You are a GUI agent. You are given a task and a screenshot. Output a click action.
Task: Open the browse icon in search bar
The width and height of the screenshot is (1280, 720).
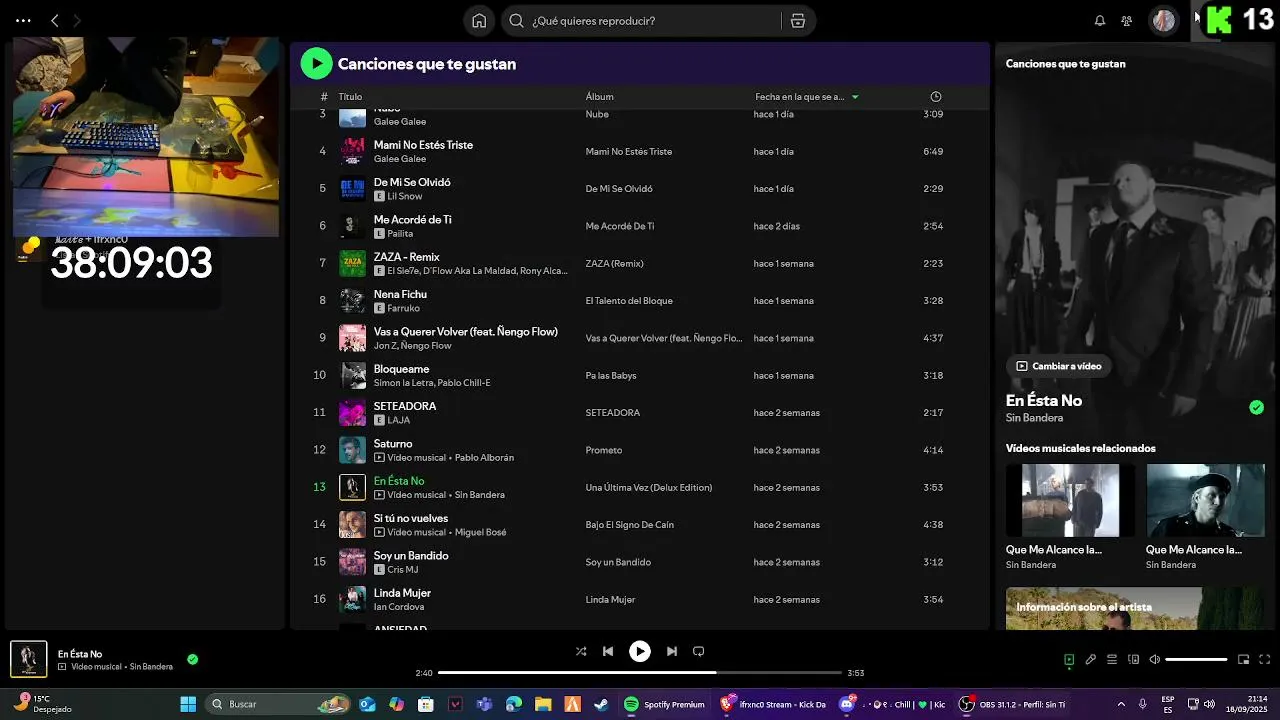pos(798,21)
